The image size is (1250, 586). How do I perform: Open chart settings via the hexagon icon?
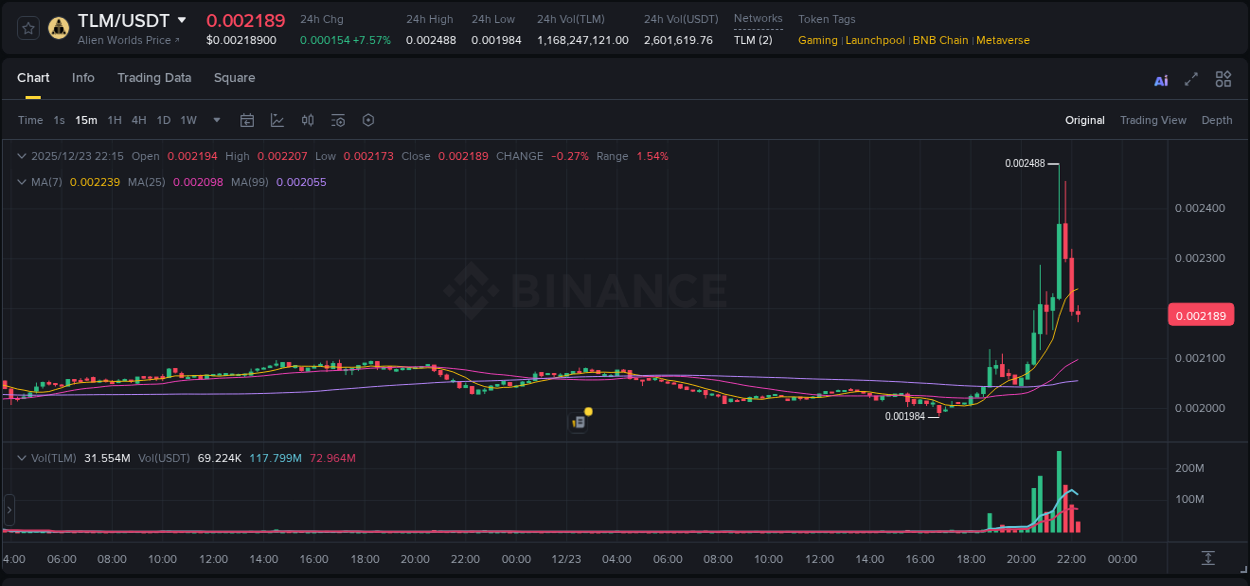pos(368,120)
